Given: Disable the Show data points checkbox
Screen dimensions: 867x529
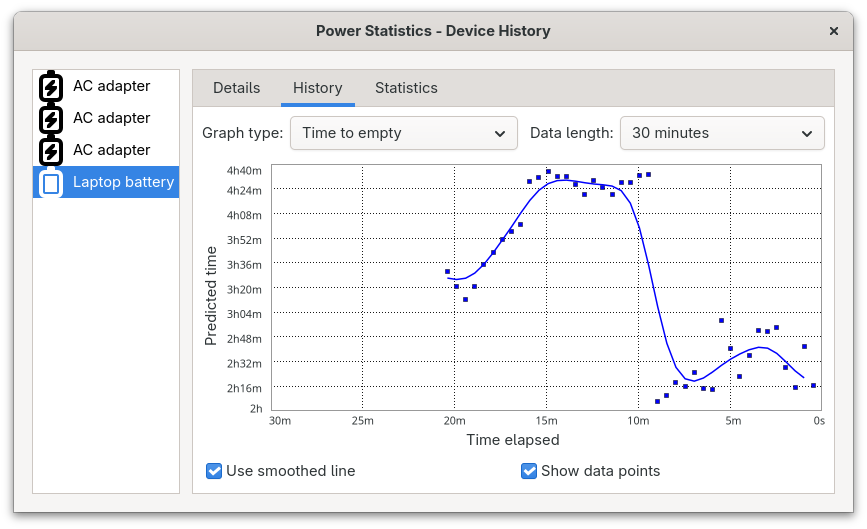Looking at the screenshot, I should click(x=529, y=471).
